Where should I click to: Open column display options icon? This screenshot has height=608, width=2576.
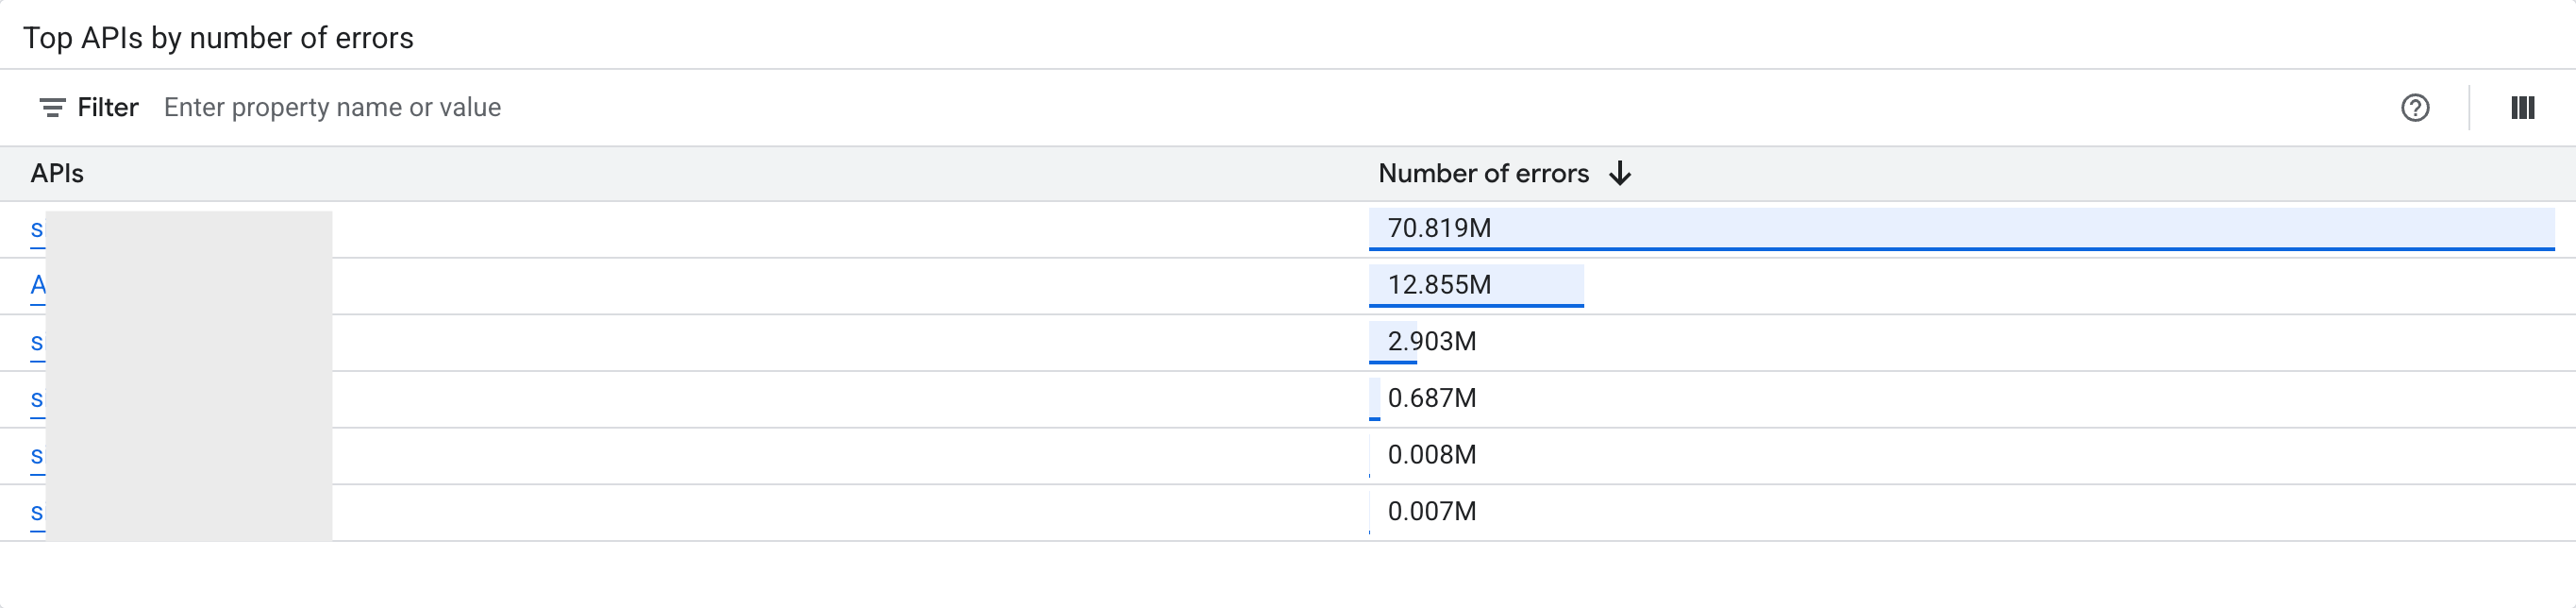(2522, 108)
